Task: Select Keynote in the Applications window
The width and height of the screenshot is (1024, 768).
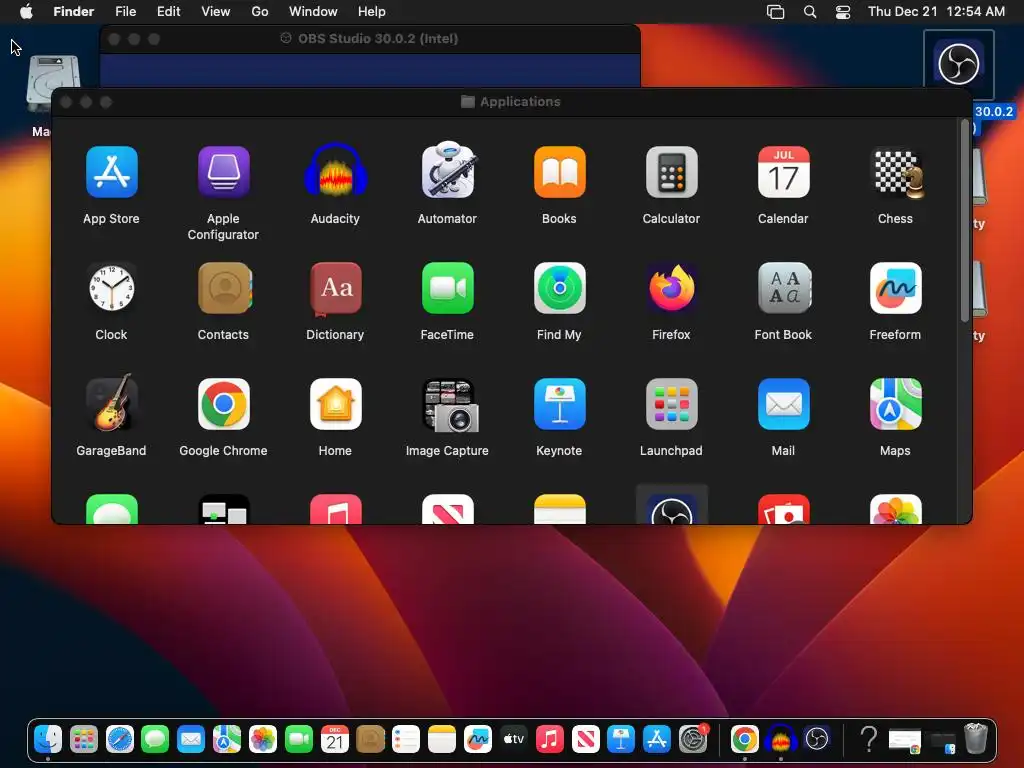Action: pyautogui.click(x=560, y=404)
